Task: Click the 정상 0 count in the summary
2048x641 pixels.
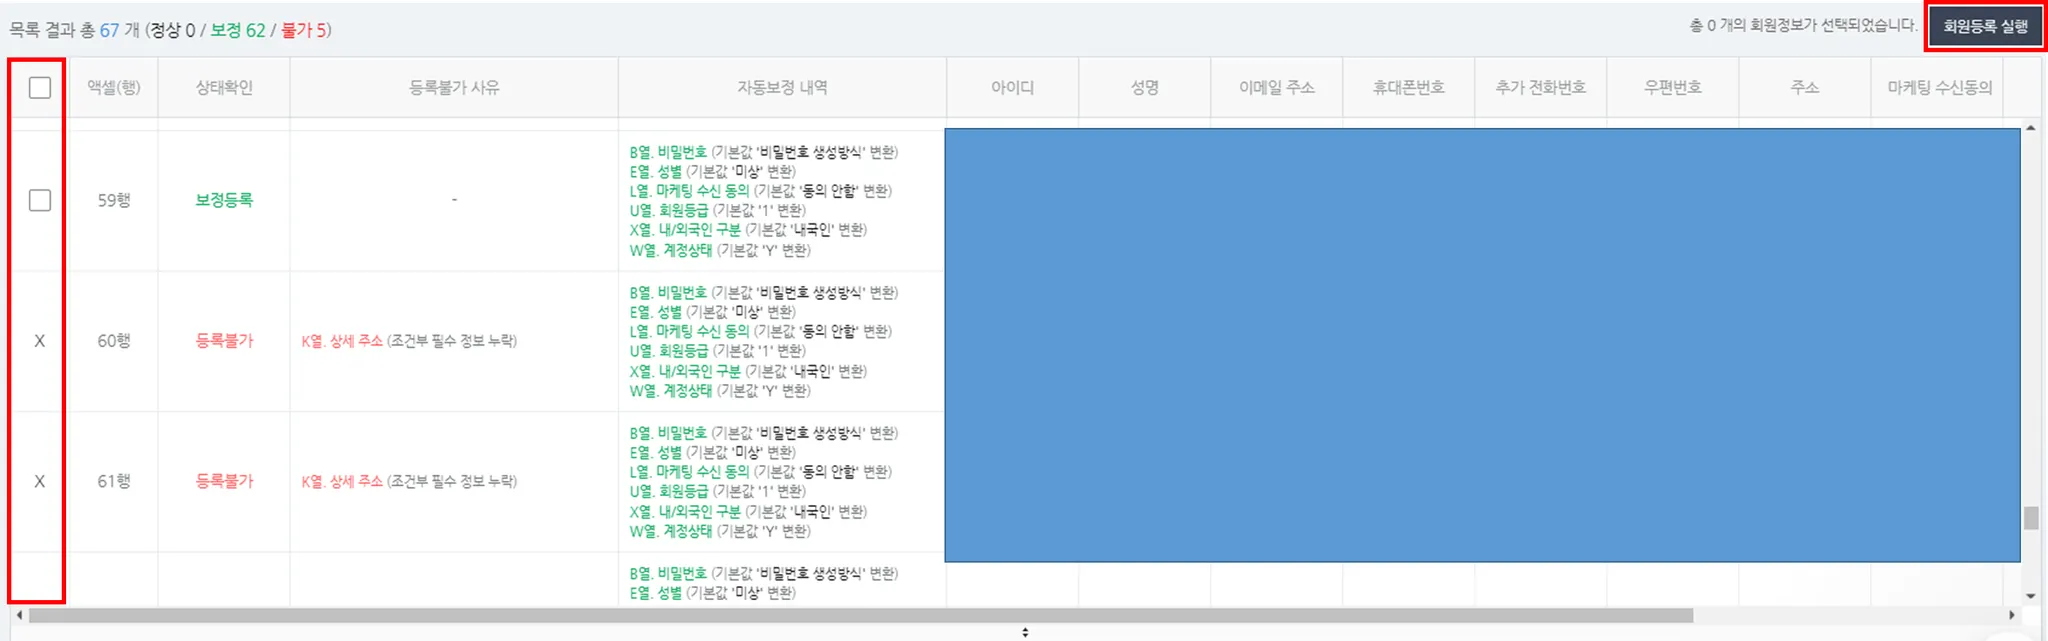Action: point(173,30)
